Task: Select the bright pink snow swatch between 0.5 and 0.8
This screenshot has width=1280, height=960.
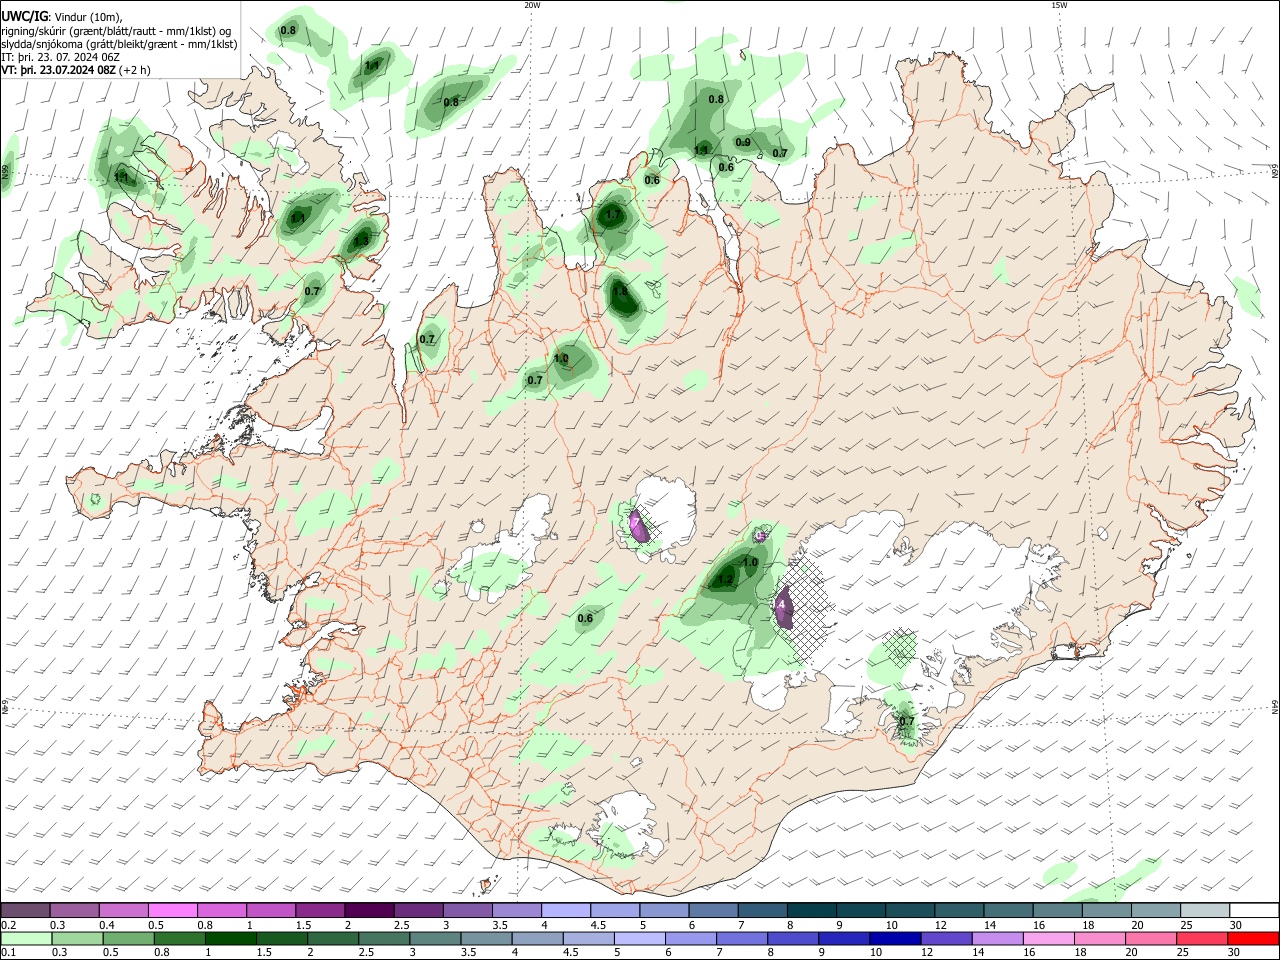Action: click(173, 910)
